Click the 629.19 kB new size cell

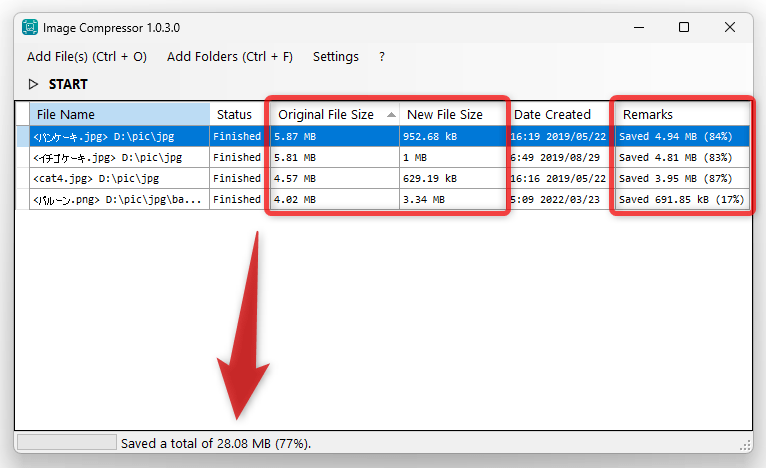click(x=453, y=178)
